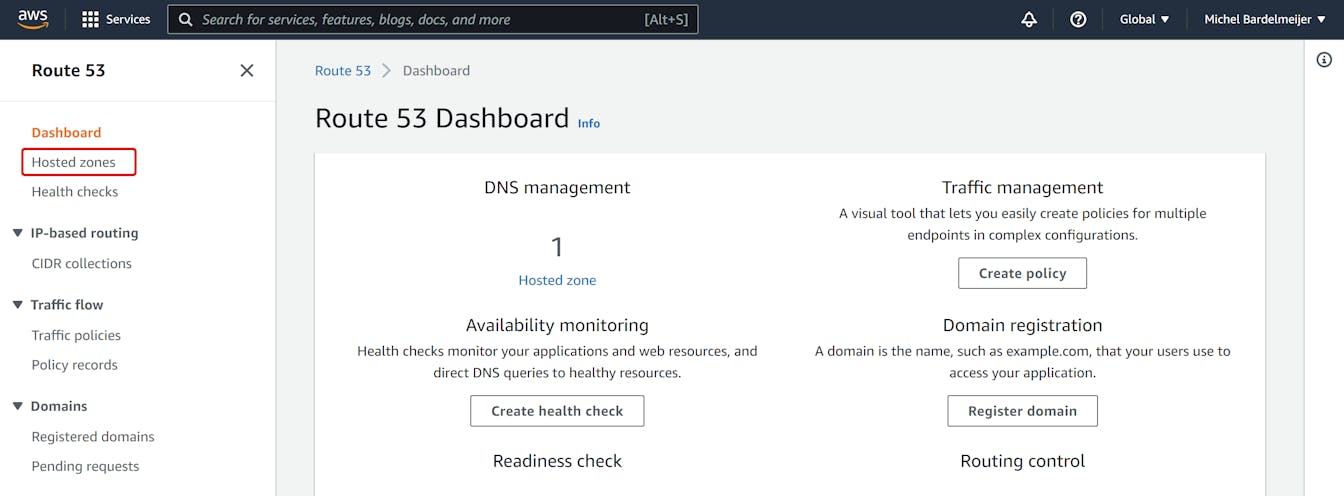1344x496 pixels.
Task: Open the Global region dropdown
Action: click(x=1144, y=19)
